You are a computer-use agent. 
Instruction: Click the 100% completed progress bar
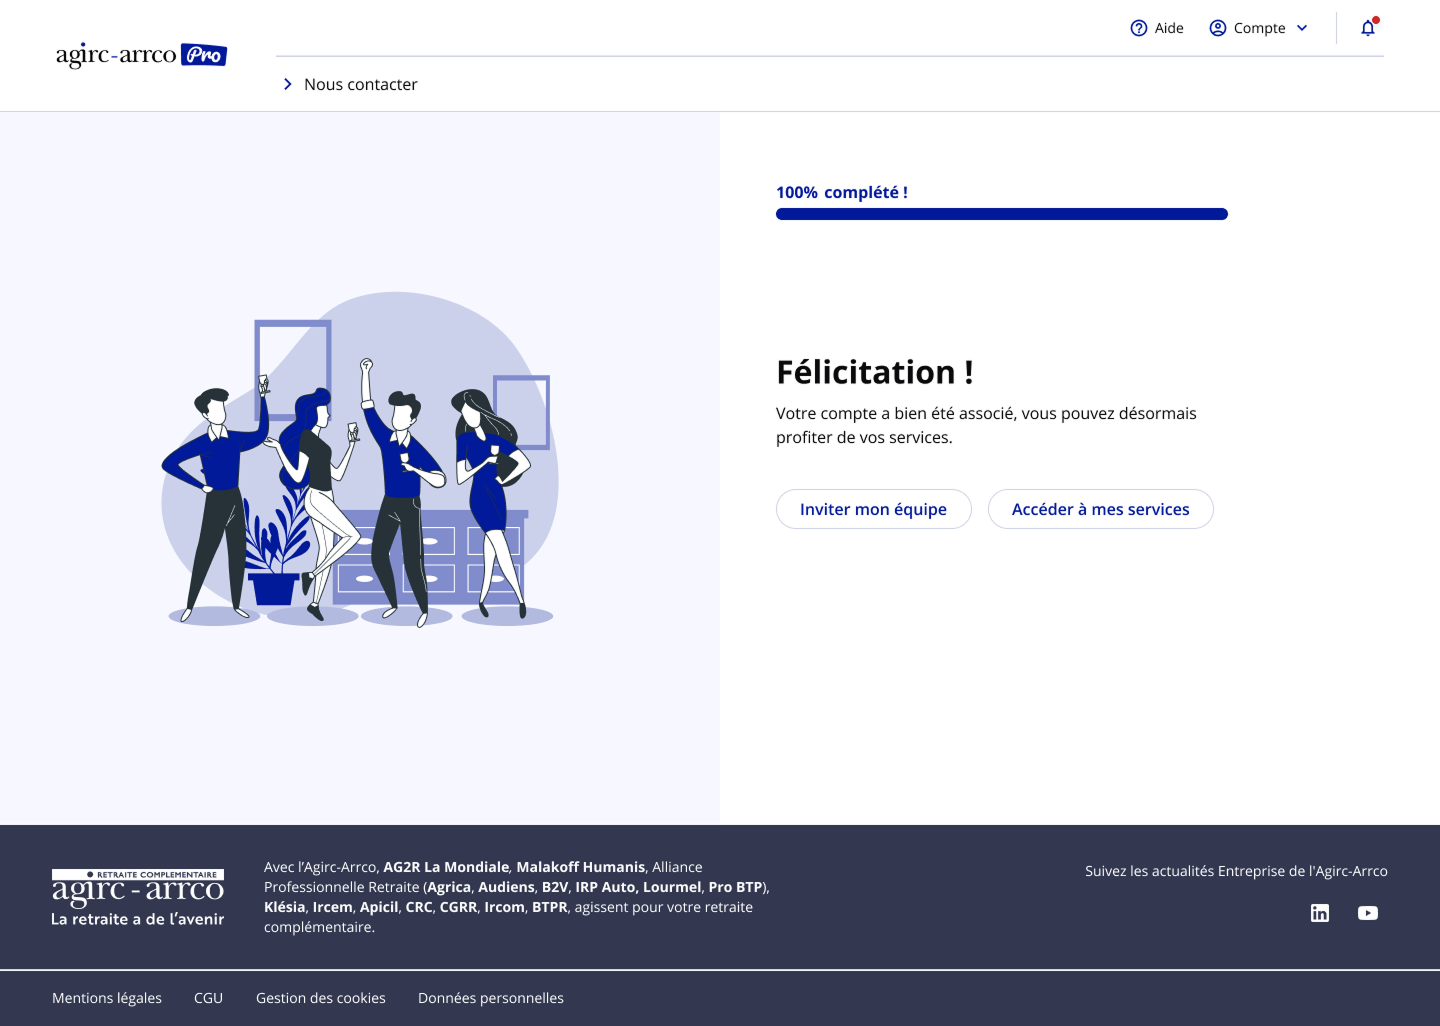pos(1001,214)
